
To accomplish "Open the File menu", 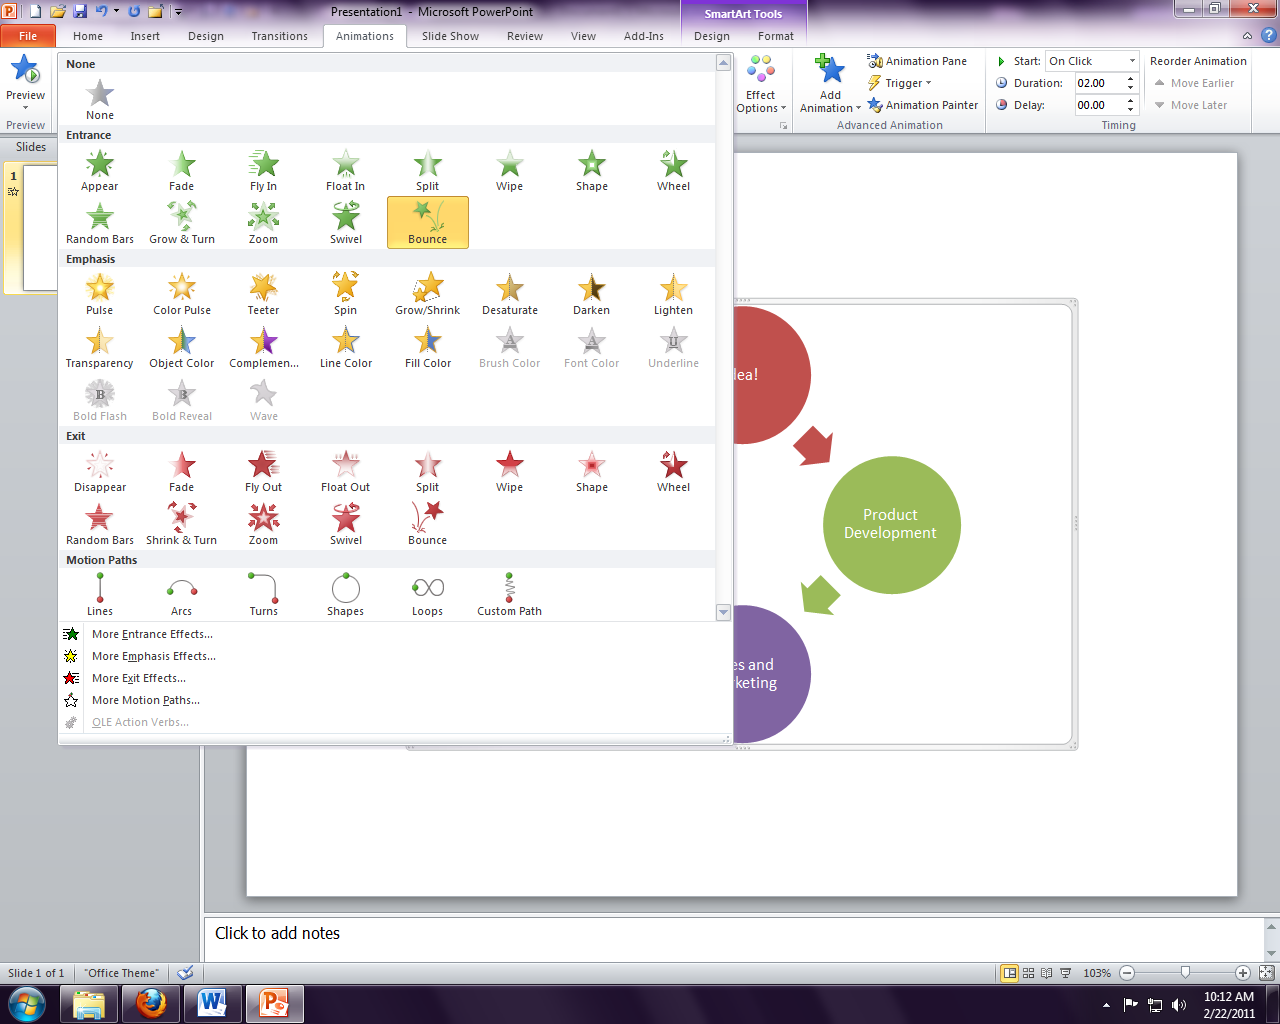I will coord(28,36).
